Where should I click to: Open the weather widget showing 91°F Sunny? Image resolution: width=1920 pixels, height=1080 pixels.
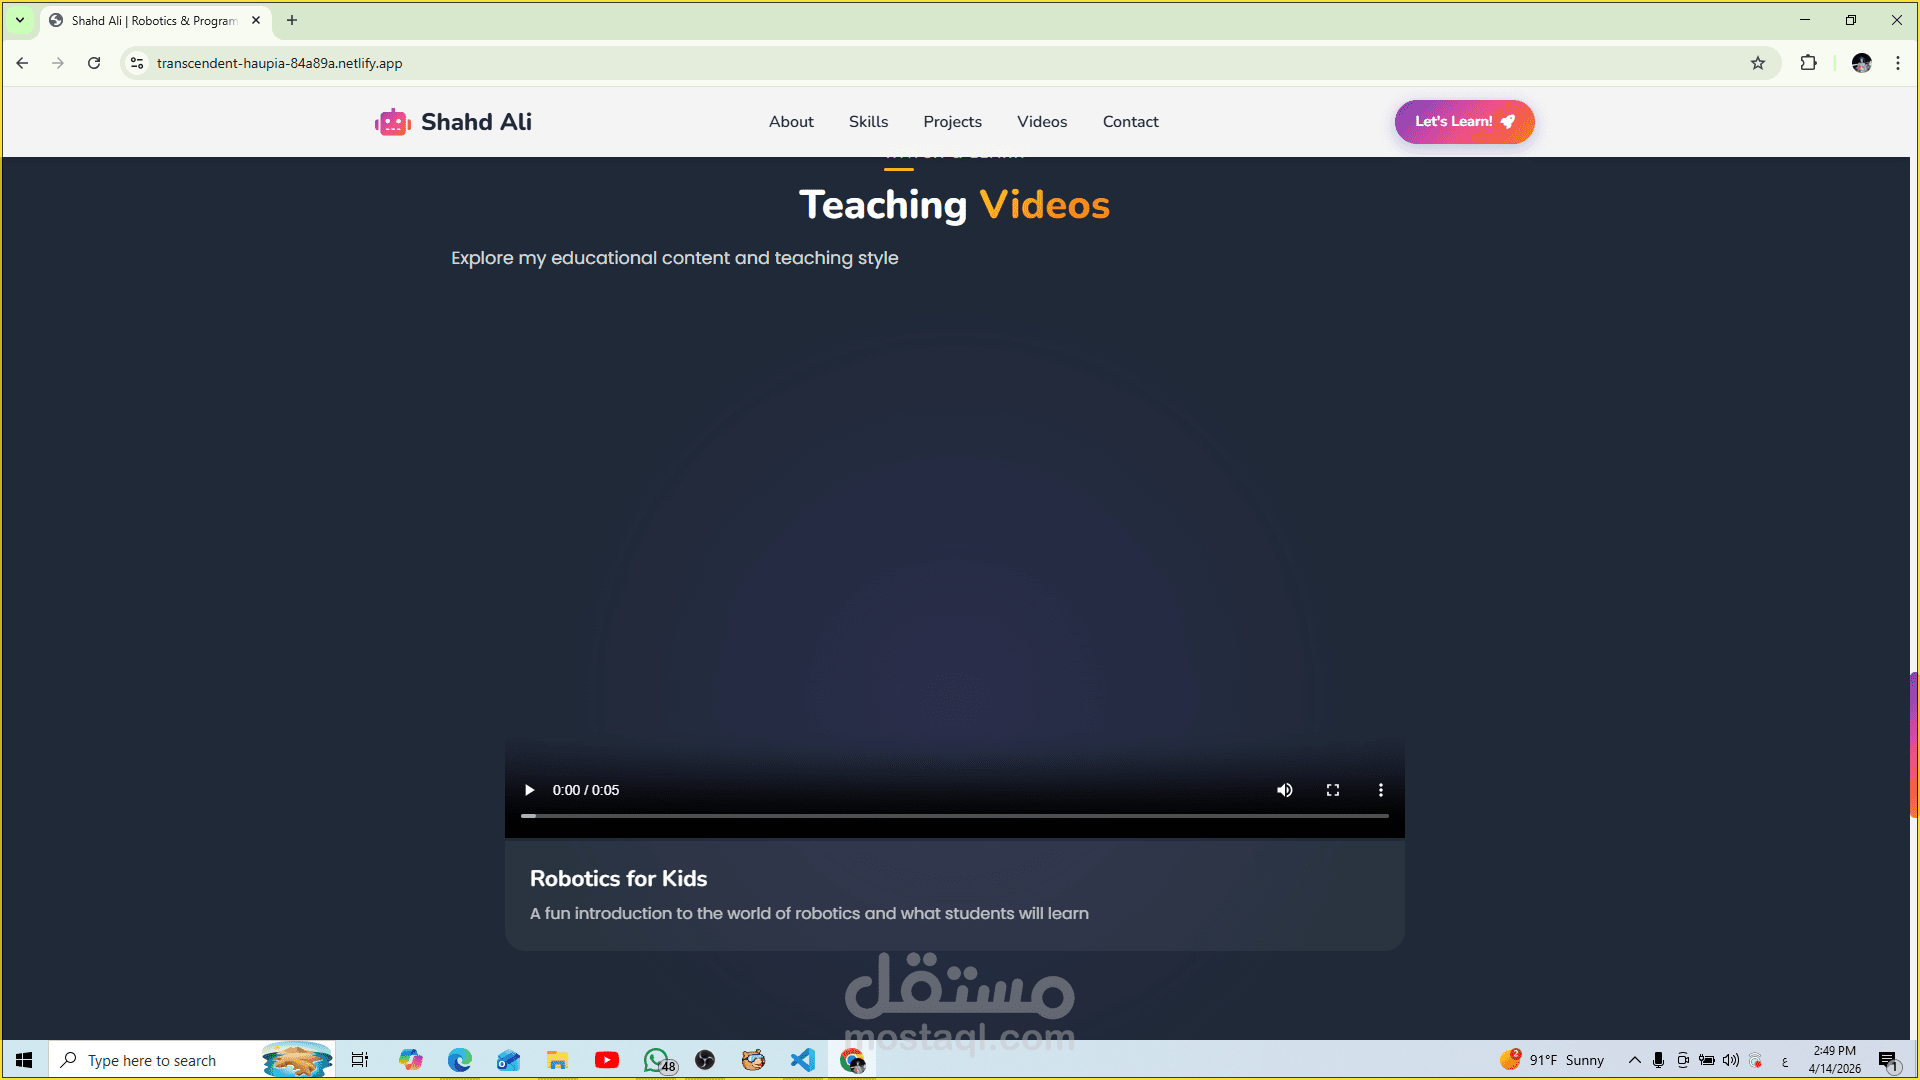coord(1552,1060)
